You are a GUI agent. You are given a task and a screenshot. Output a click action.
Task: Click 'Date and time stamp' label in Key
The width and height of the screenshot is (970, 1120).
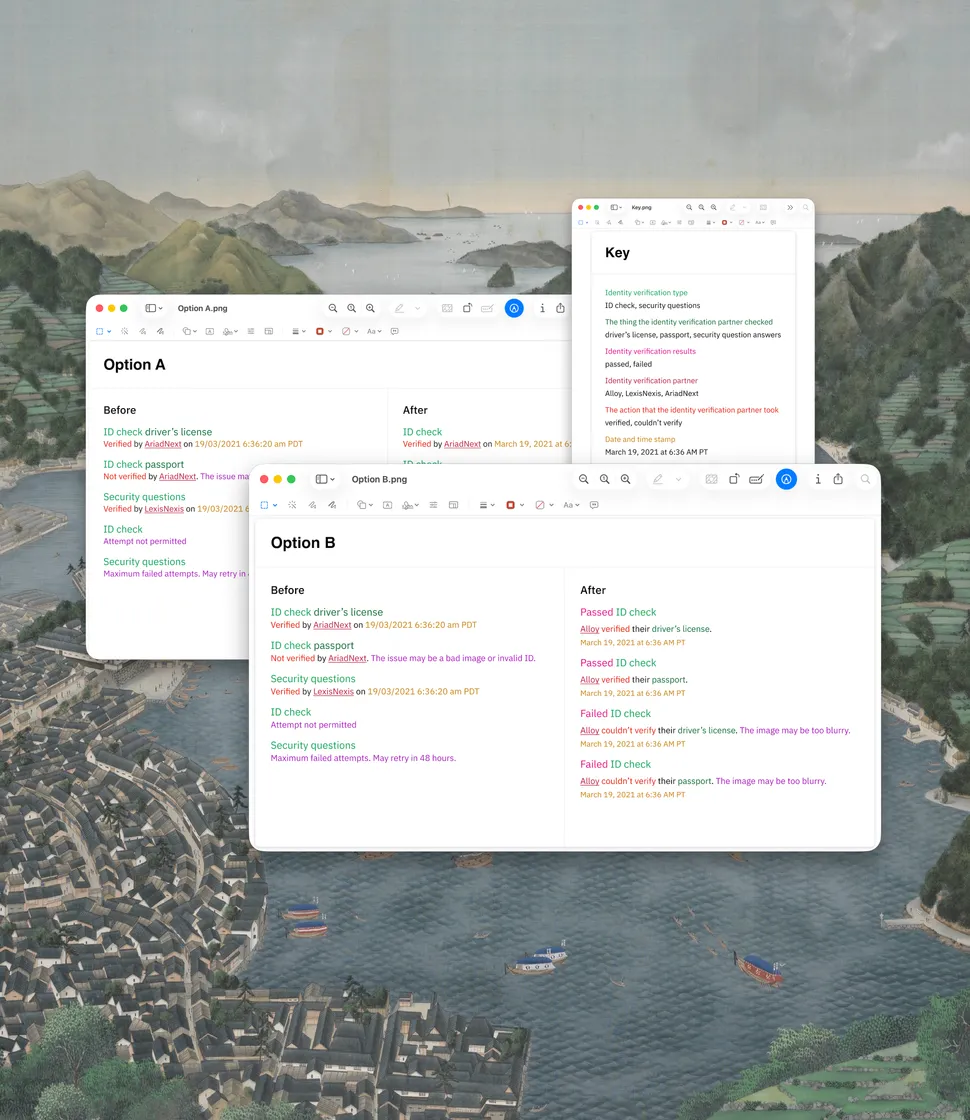640,439
